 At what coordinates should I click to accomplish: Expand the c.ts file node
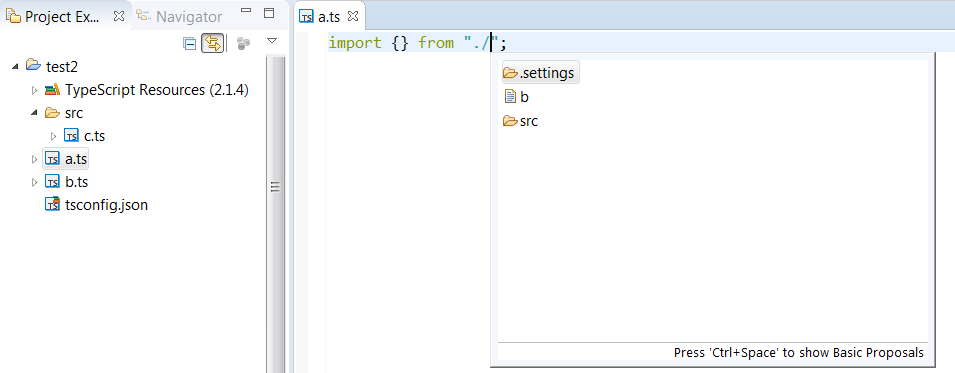coord(54,137)
